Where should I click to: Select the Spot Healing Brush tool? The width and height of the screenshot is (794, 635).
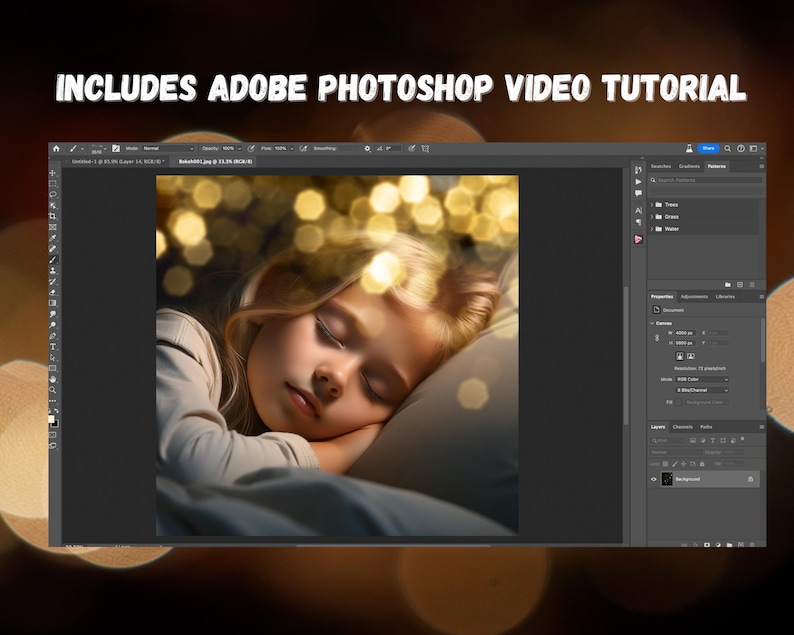click(x=53, y=249)
